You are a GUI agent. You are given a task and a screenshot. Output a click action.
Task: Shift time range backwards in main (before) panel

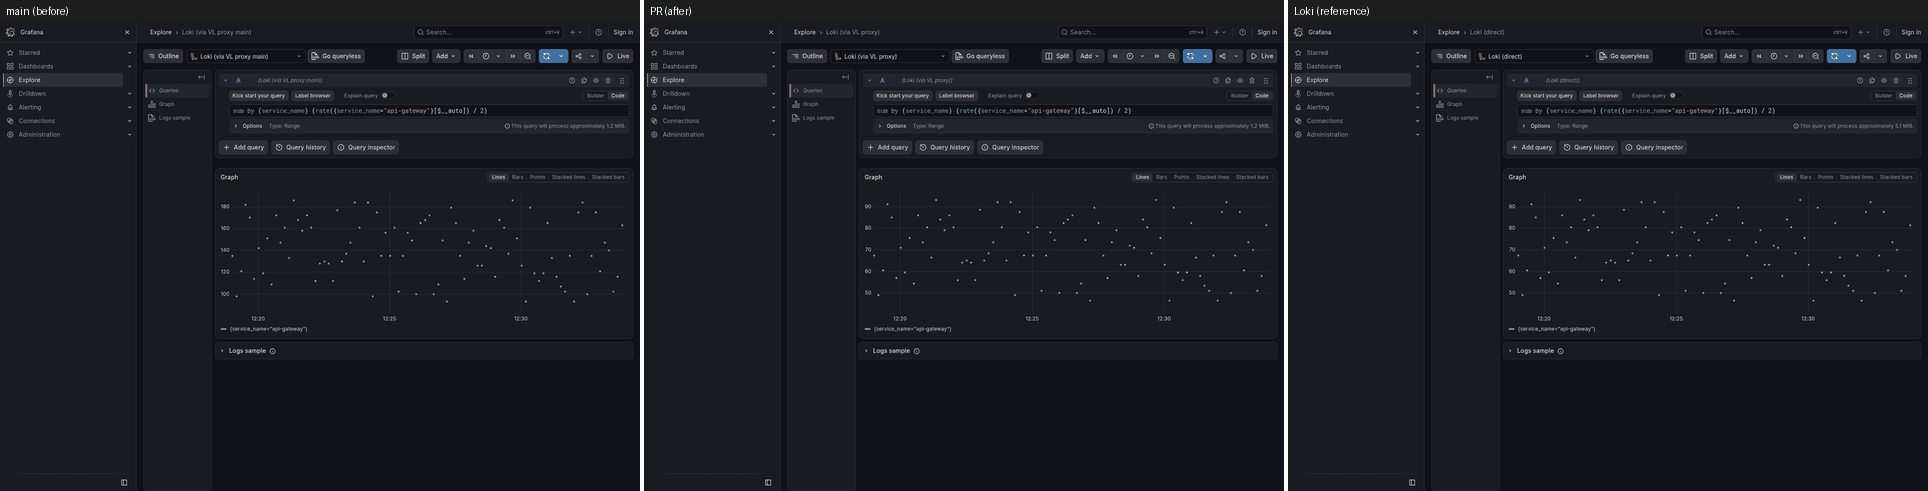click(470, 56)
